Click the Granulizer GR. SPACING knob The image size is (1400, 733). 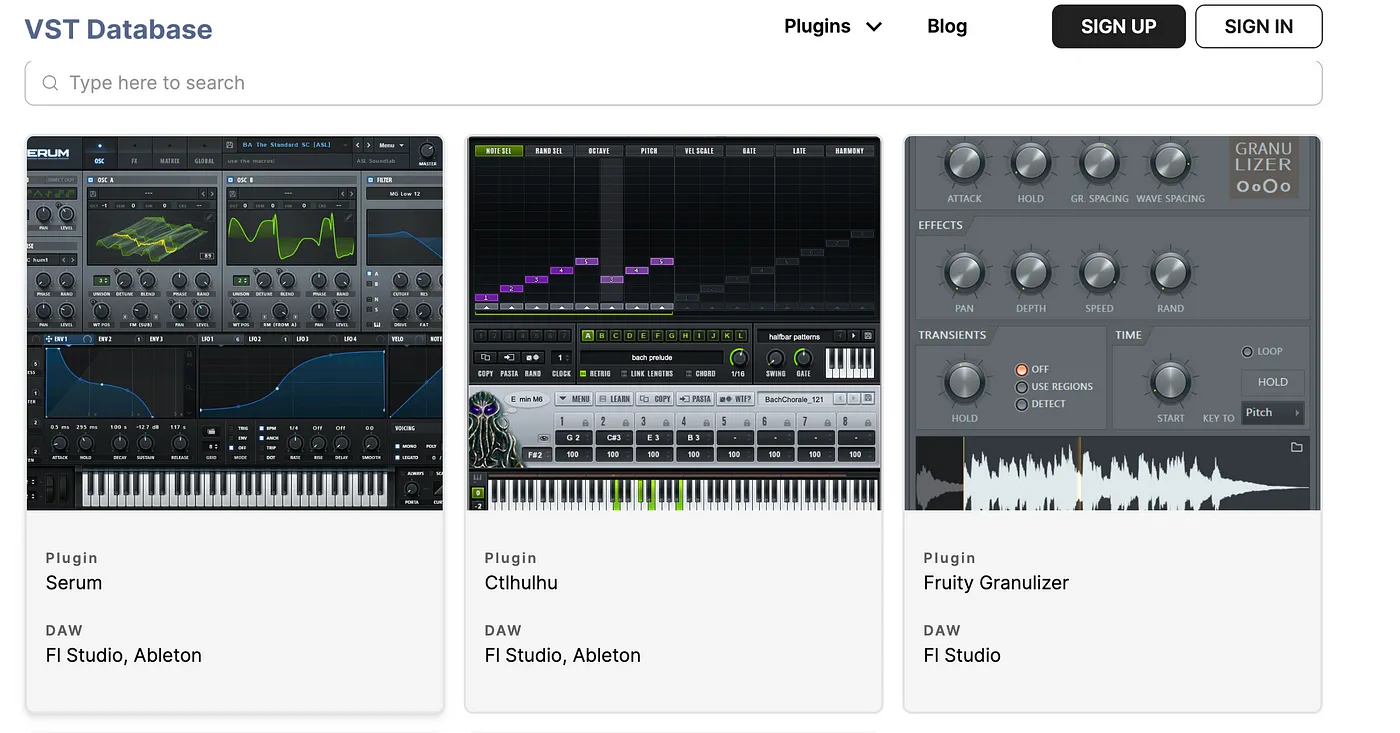point(1098,163)
